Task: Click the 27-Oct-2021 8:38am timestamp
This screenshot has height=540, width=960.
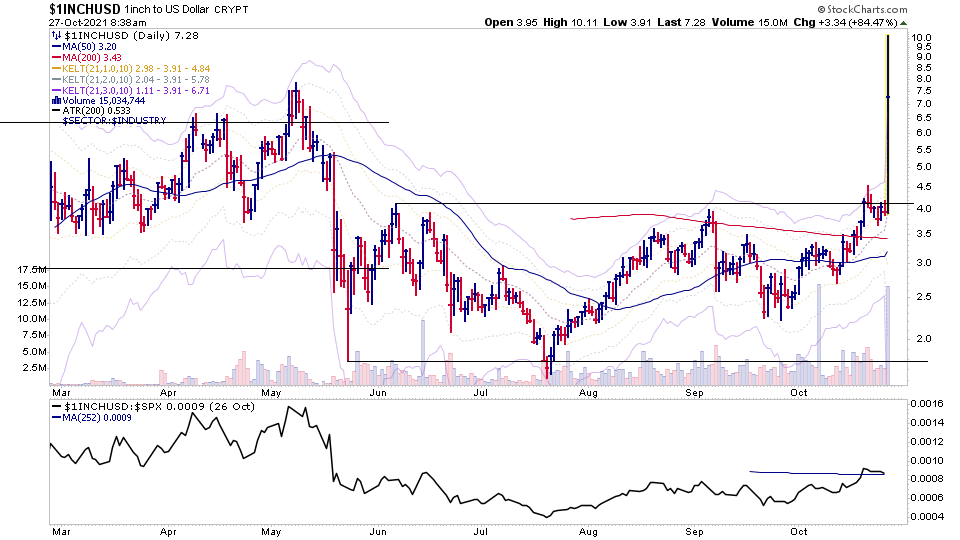Action: [97, 23]
